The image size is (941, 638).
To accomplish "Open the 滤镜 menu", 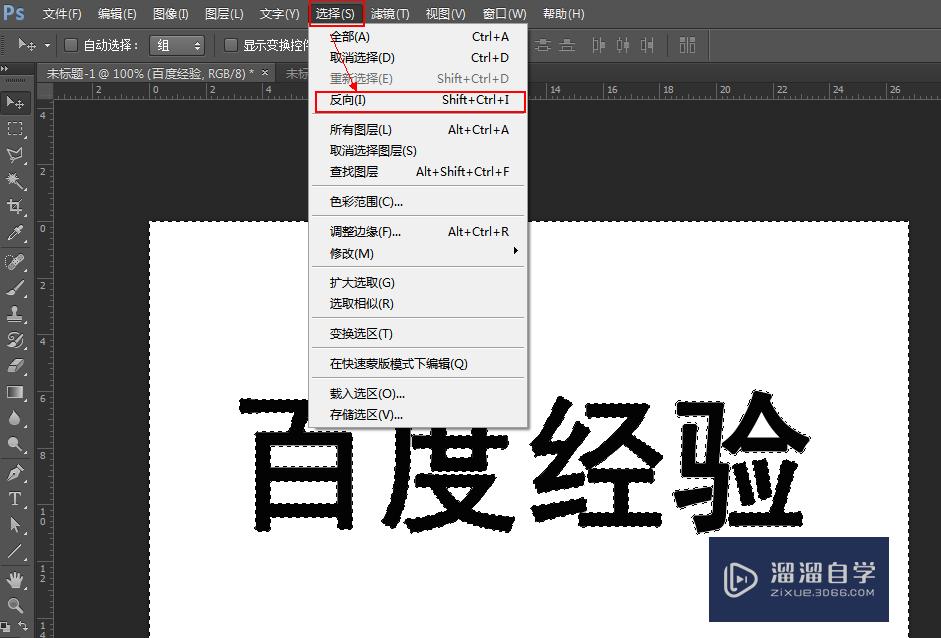I will click(x=390, y=13).
